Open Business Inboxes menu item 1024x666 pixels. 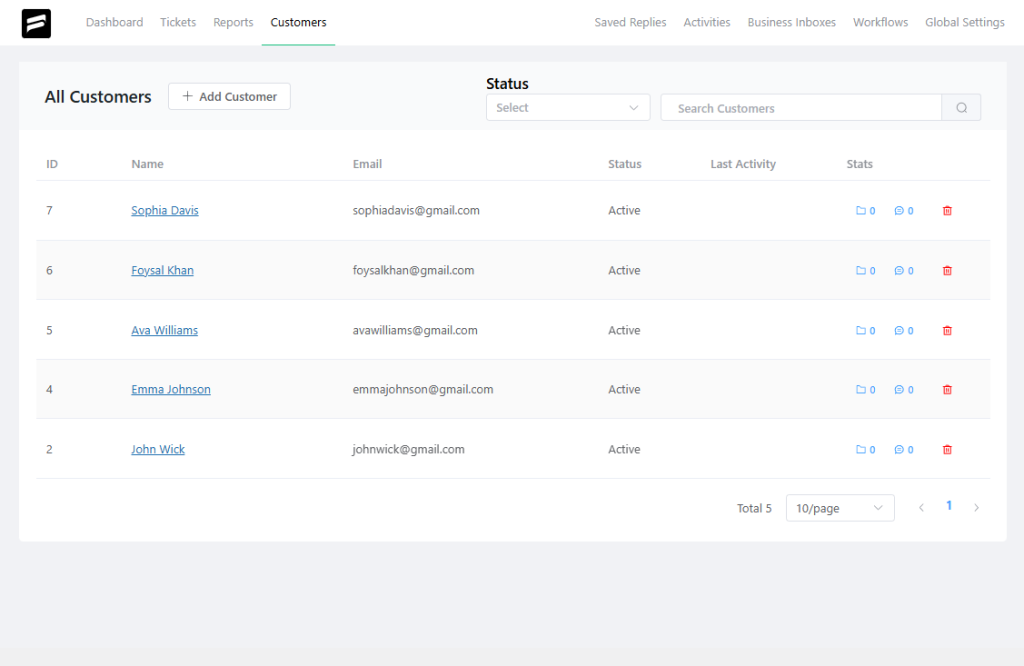[x=792, y=22]
